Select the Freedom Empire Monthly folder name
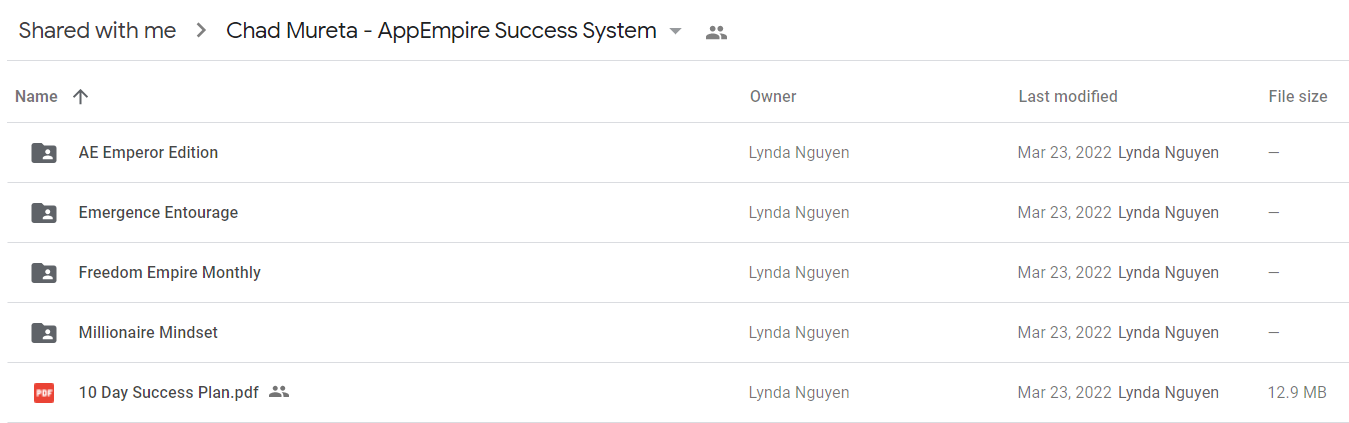The height and width of the screenshot is (423, 1349). [x=170, y=272]
